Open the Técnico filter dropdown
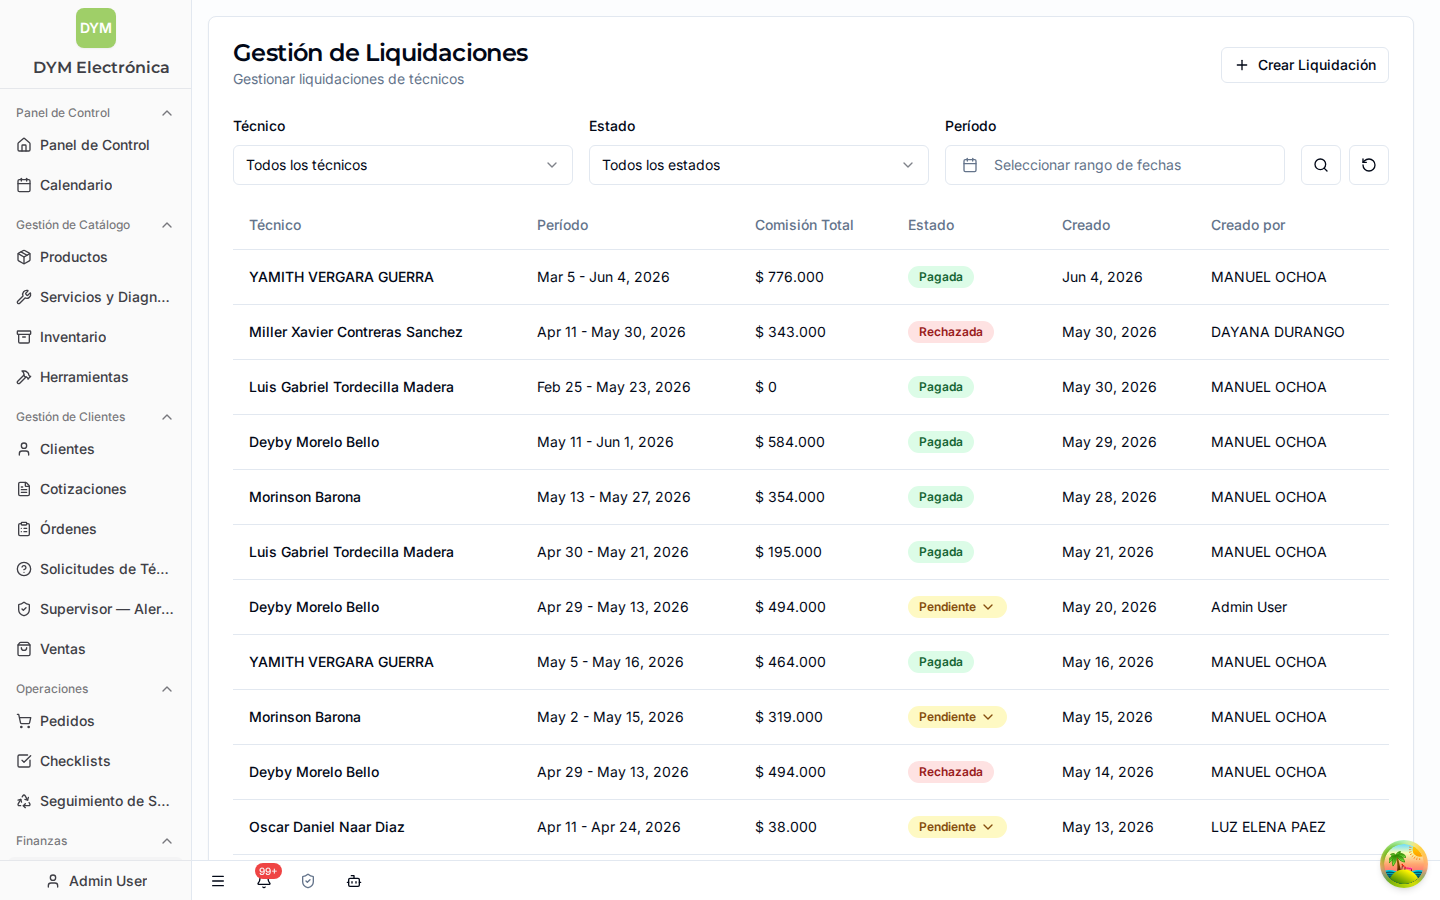Screen dimensions: 1440x900 pos(403,165)
